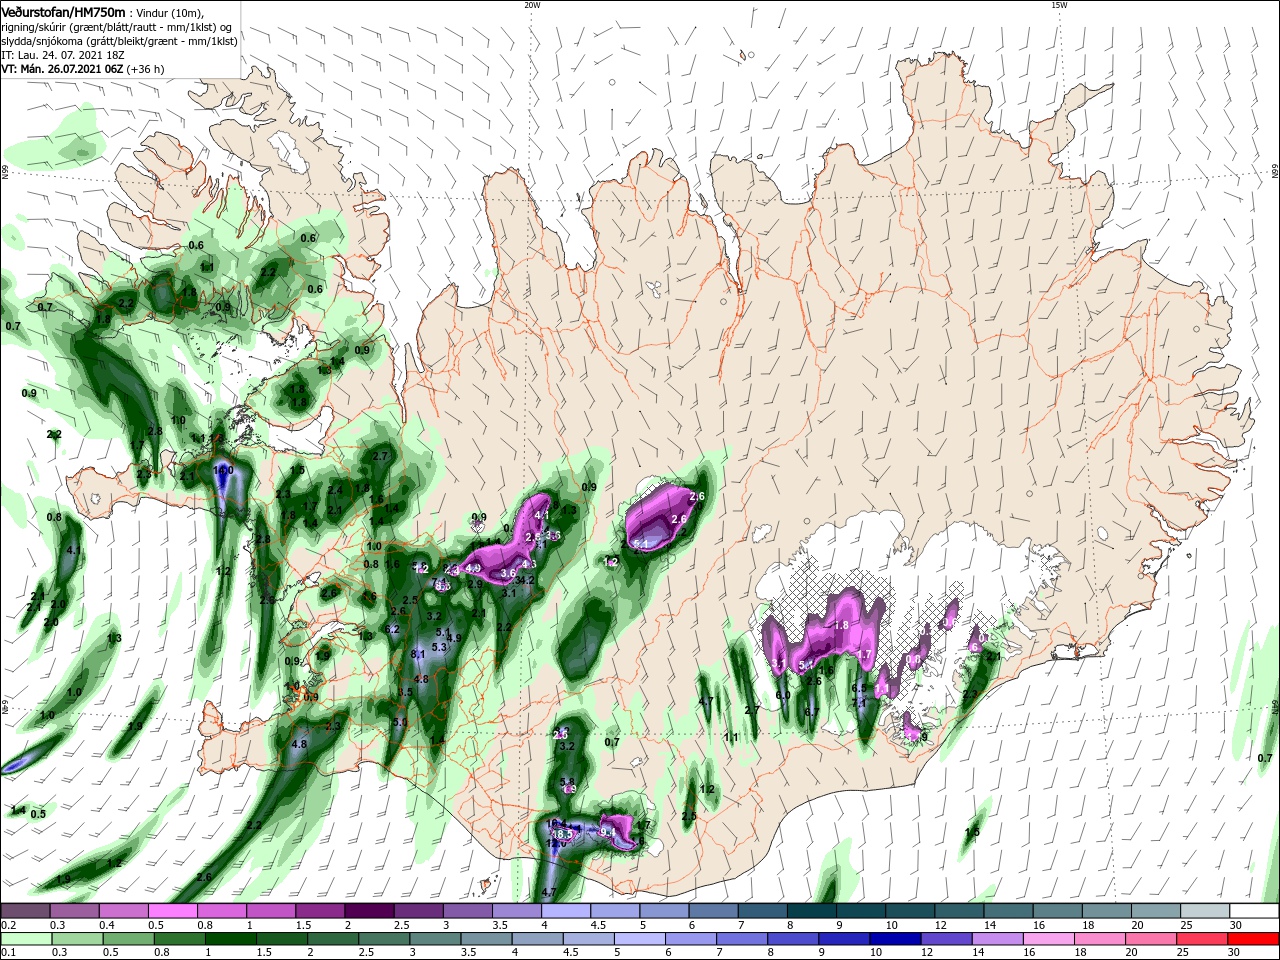
Task: Click the purple-blue 12 swatch in the rain legend
Action: (x=946, y=939)
